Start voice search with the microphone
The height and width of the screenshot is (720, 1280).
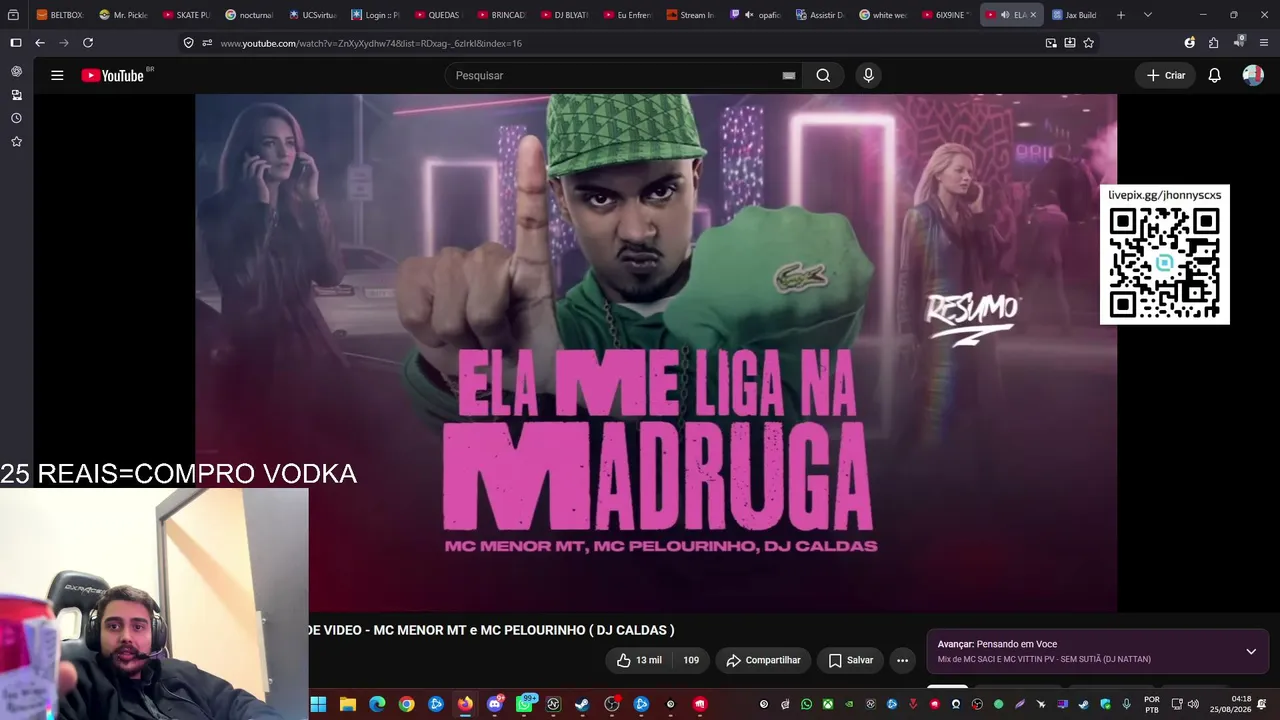tap(868, 75)
